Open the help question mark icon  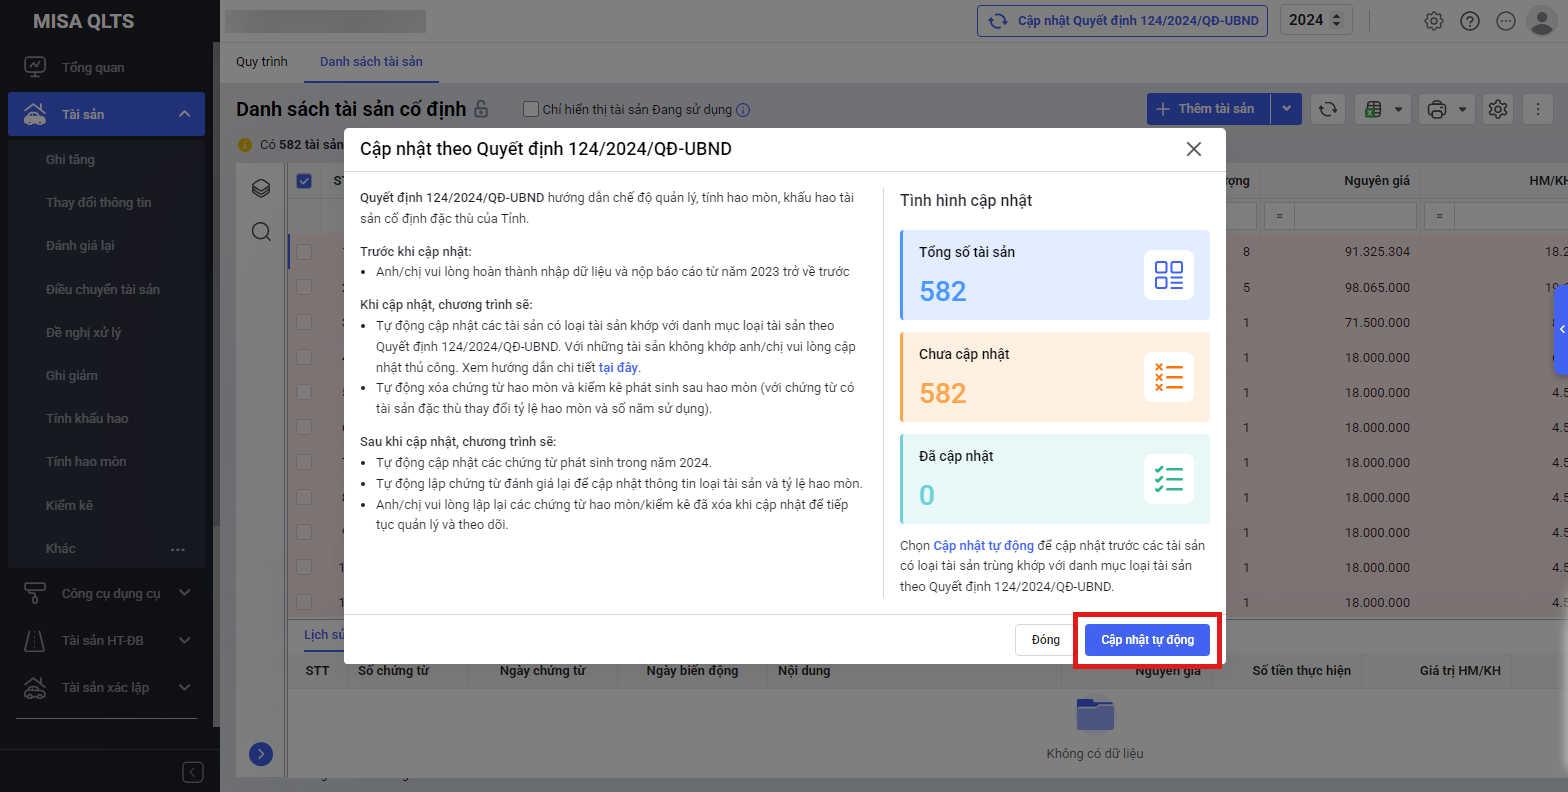tap(1470, 21)
